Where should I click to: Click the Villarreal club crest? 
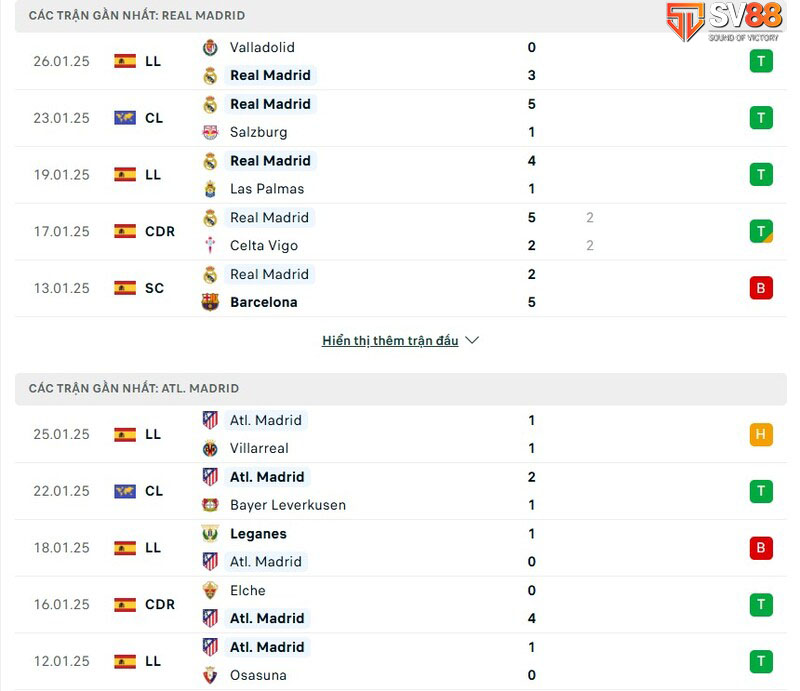[211, 448]
